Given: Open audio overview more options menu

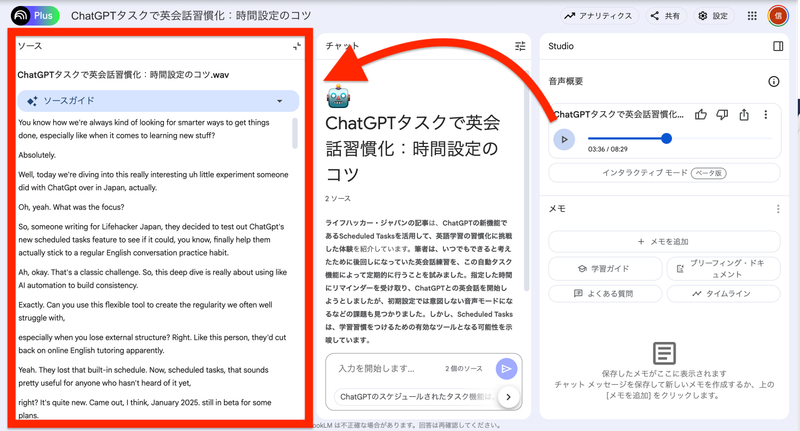Looking at the screenshot, I should click(766, 115).
